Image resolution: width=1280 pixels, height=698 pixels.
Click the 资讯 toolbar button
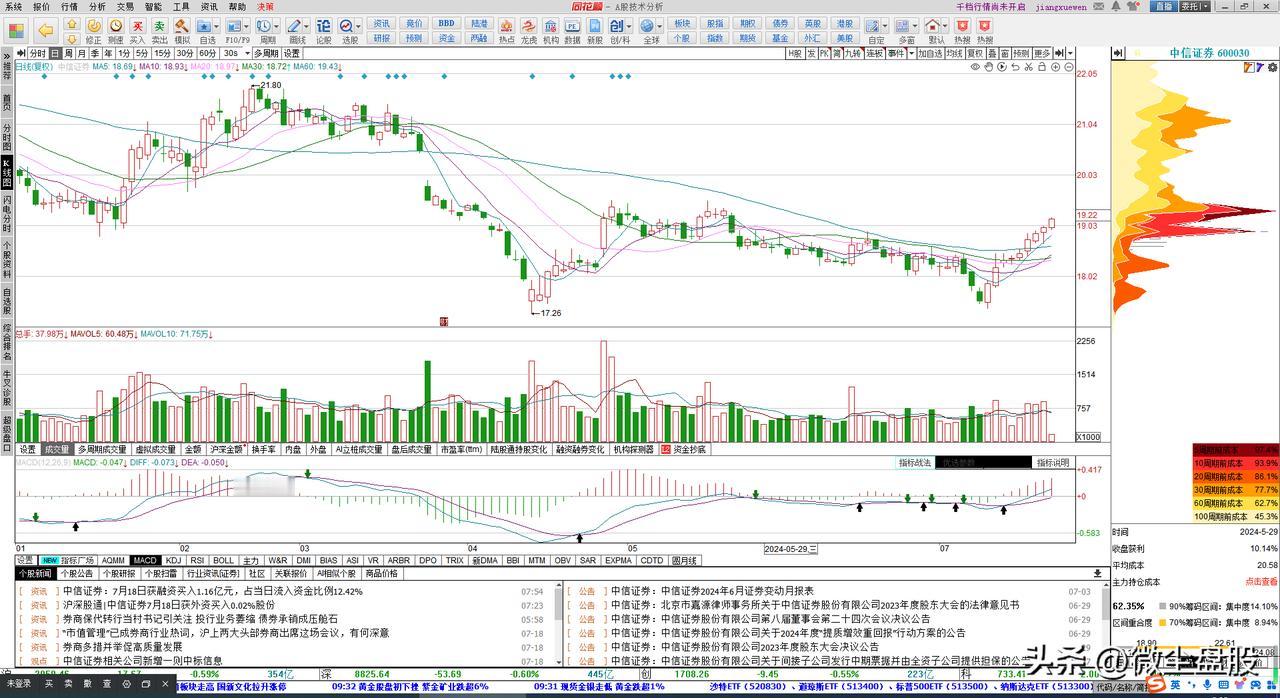pyautogui.click(x=382, y=24)
